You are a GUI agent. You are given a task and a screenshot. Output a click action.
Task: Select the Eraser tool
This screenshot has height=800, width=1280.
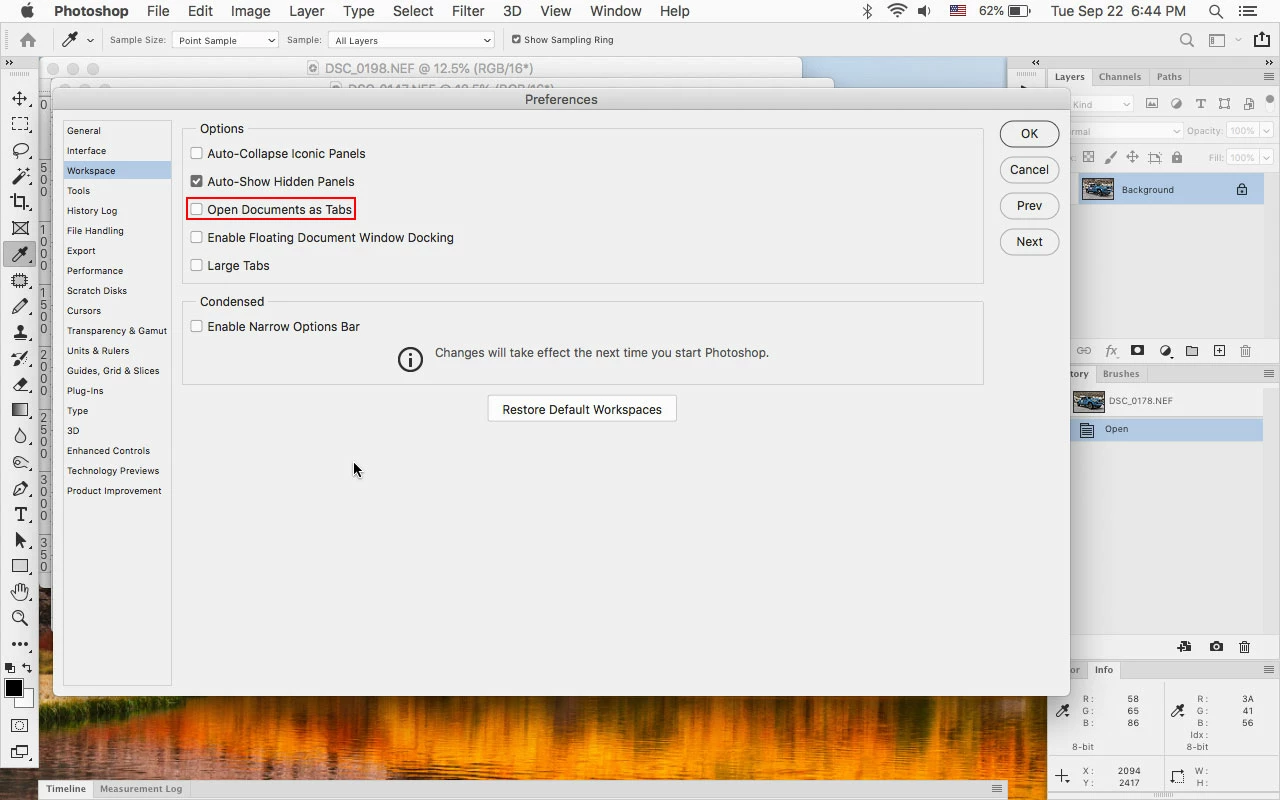pyautogui.click(x=19, y=384)
